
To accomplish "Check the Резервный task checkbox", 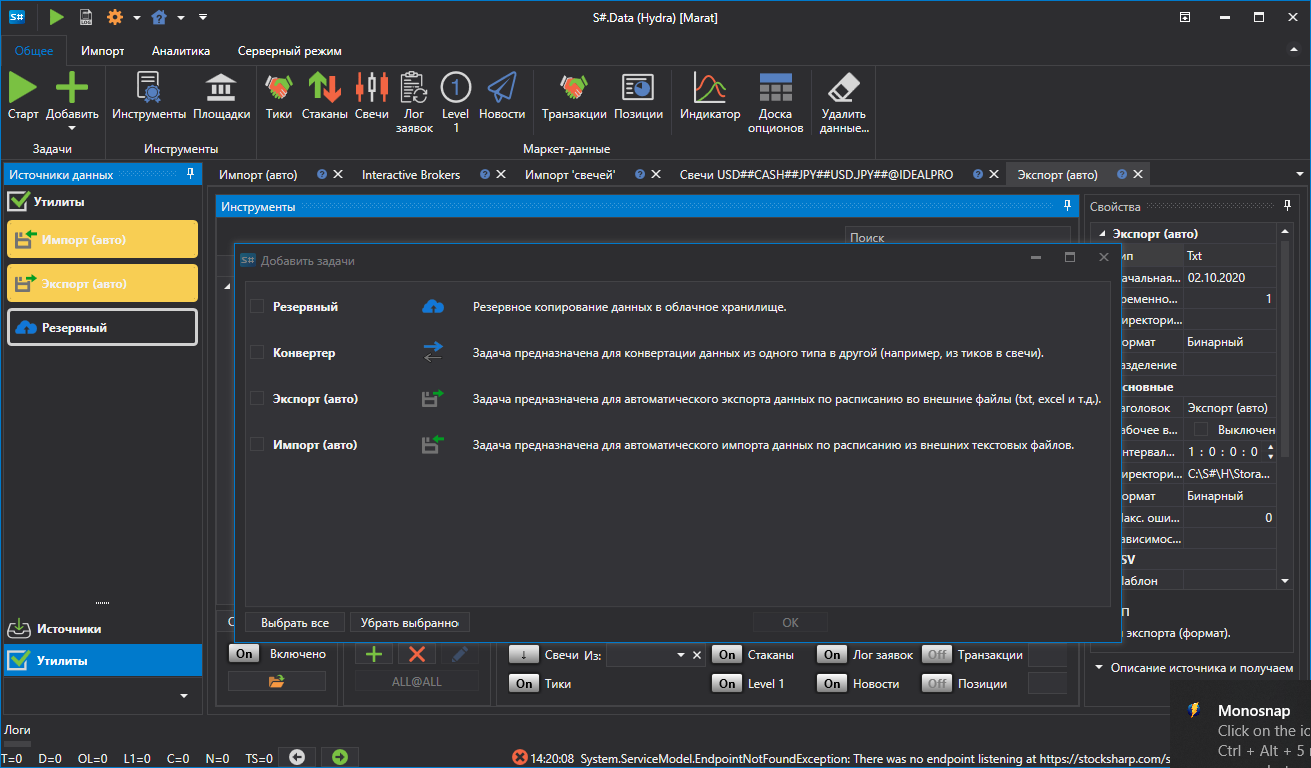I will point(257,306).
